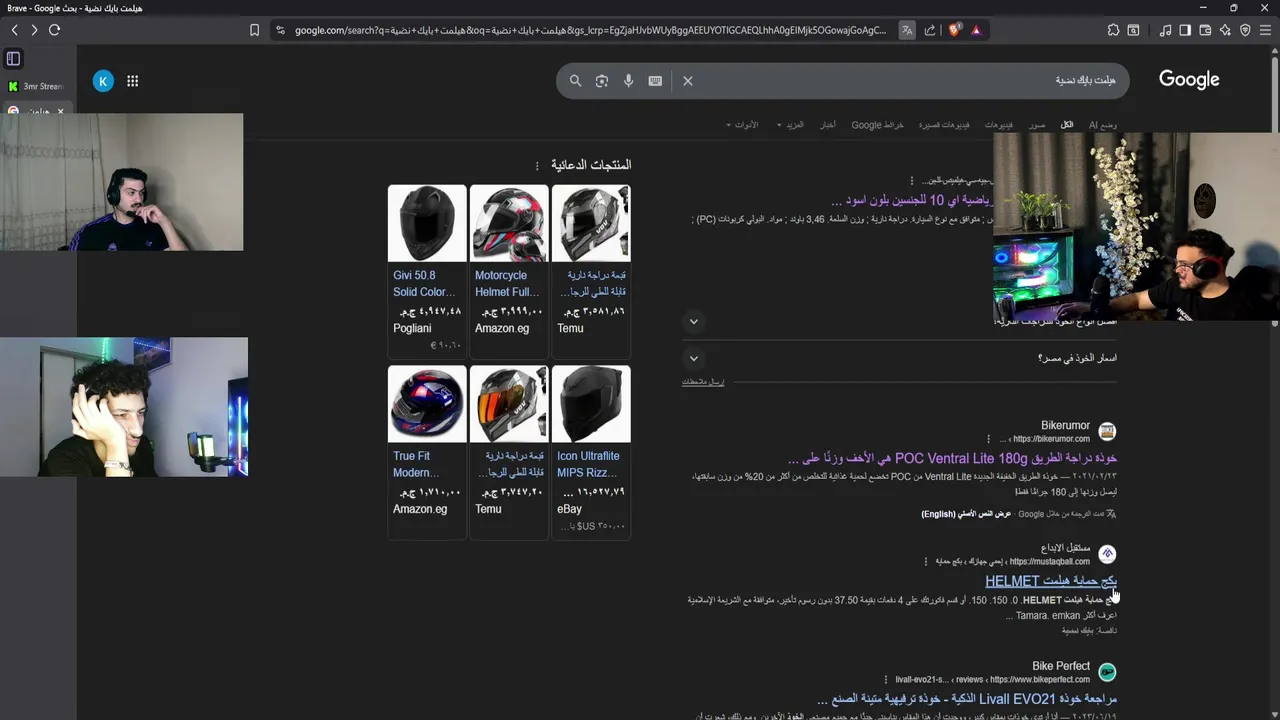Viewport: 1280px width, 720px height.
Task: Expand the More search filters dropdown
Action: (x=790, y=125)
